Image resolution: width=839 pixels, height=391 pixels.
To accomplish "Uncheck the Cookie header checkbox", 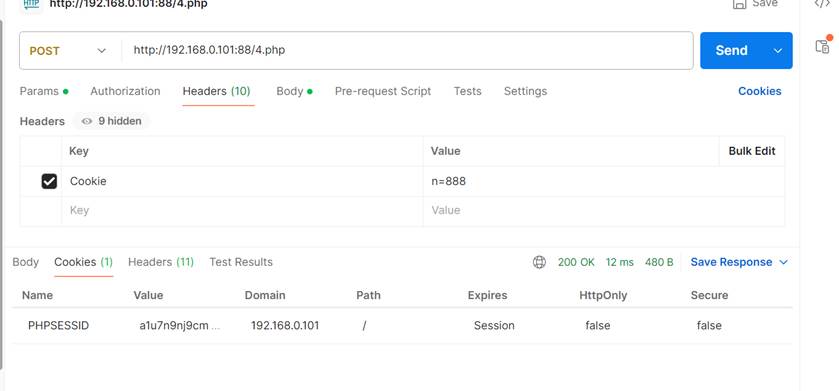I will pyautogui.click(x=49, y=182).
